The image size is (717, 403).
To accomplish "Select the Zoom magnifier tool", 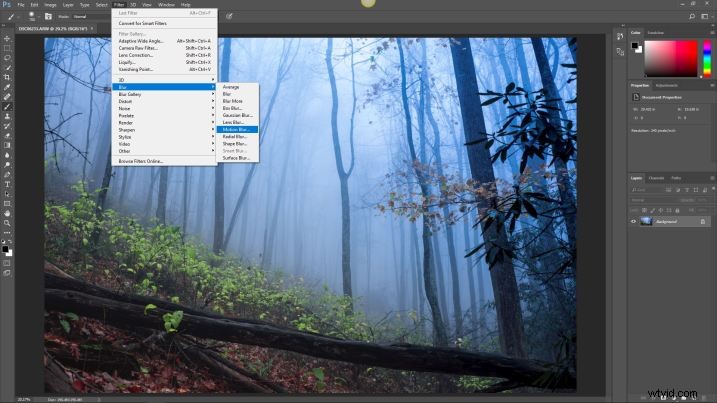I will (x=7, y=223).
